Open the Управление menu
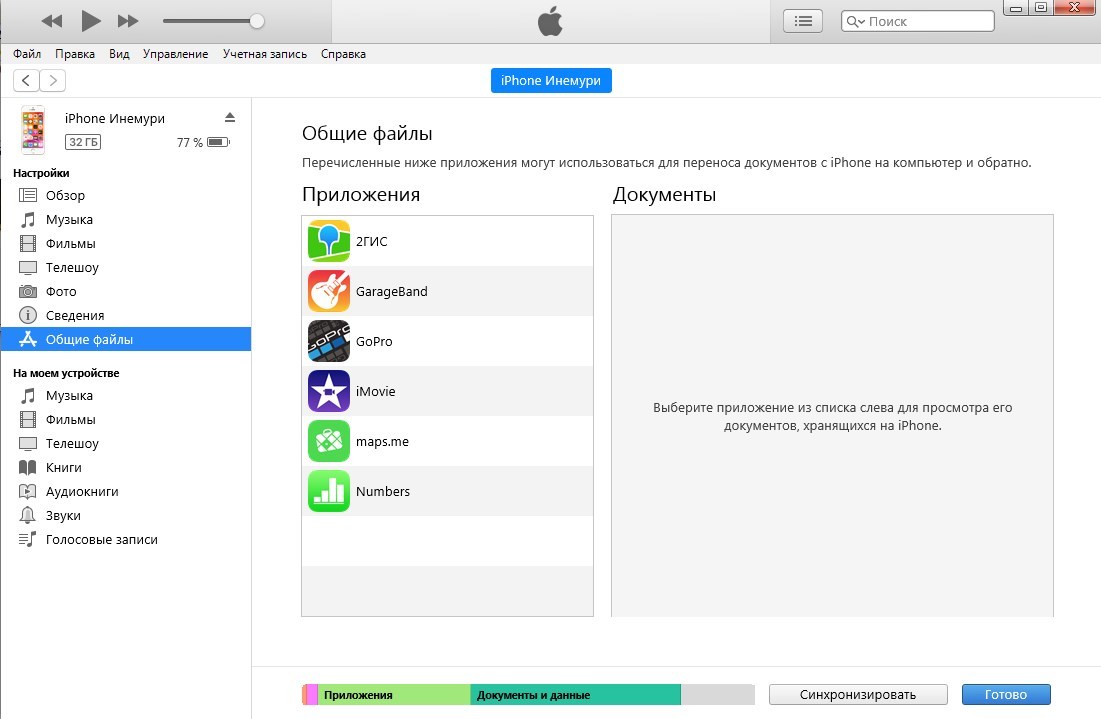Screen dimensions: 1101x719 (176, 54)
